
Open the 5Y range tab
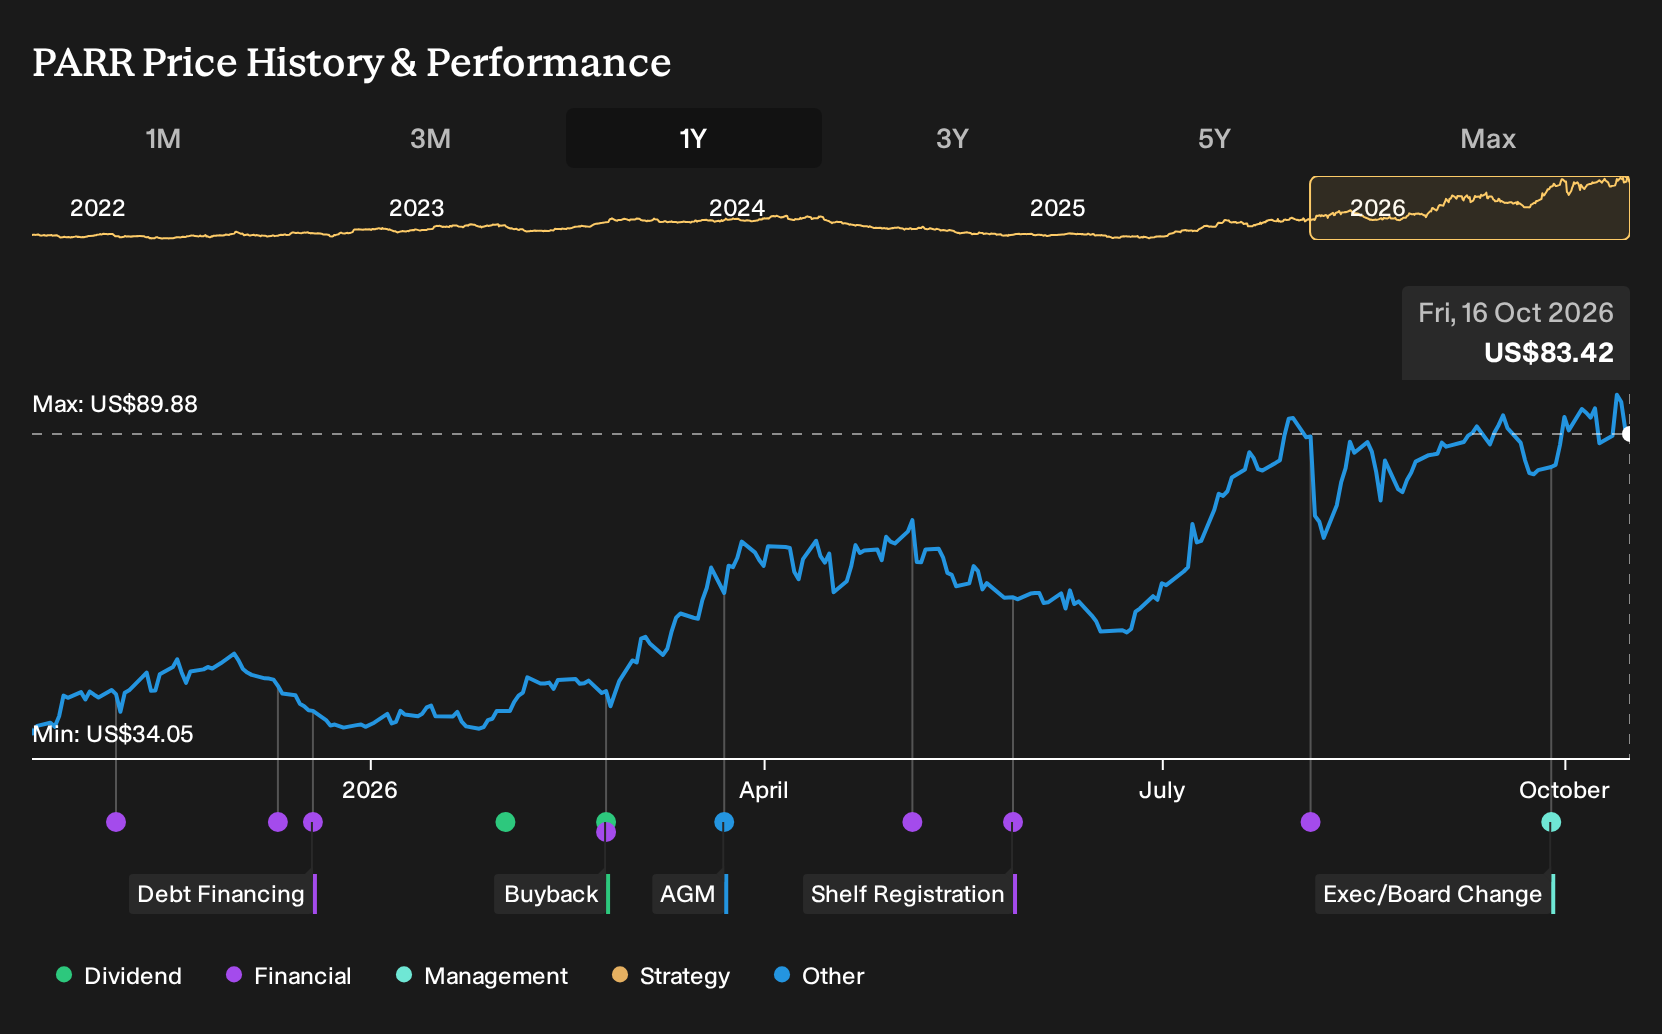point(1214,138)
